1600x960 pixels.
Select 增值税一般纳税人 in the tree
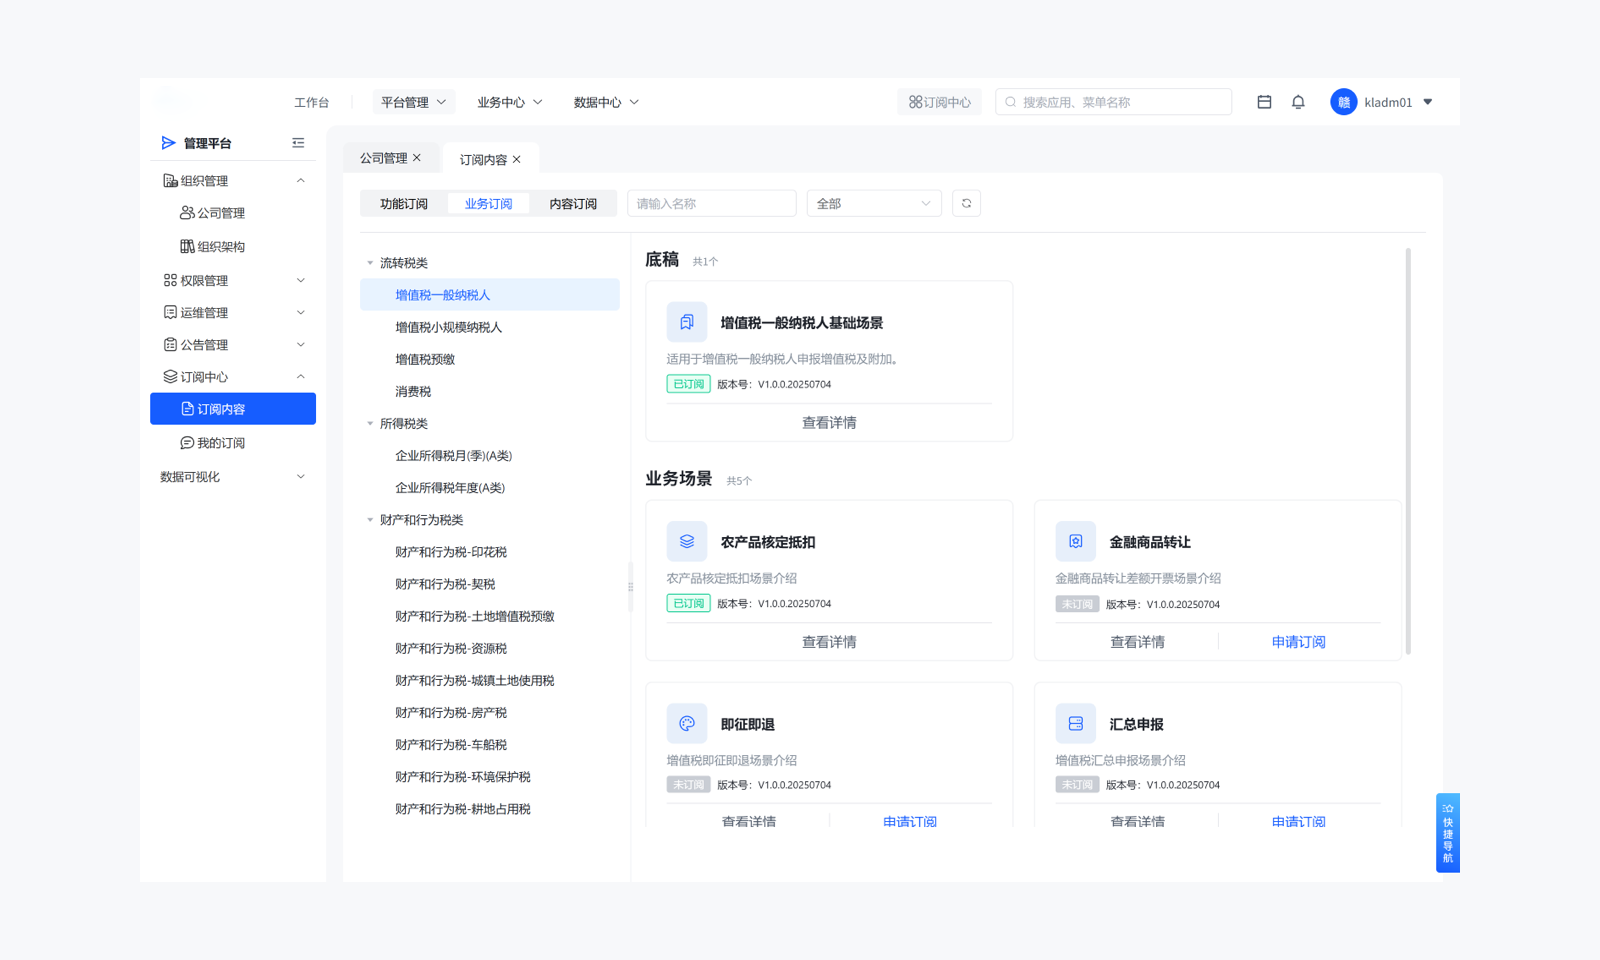click(490, 295)
